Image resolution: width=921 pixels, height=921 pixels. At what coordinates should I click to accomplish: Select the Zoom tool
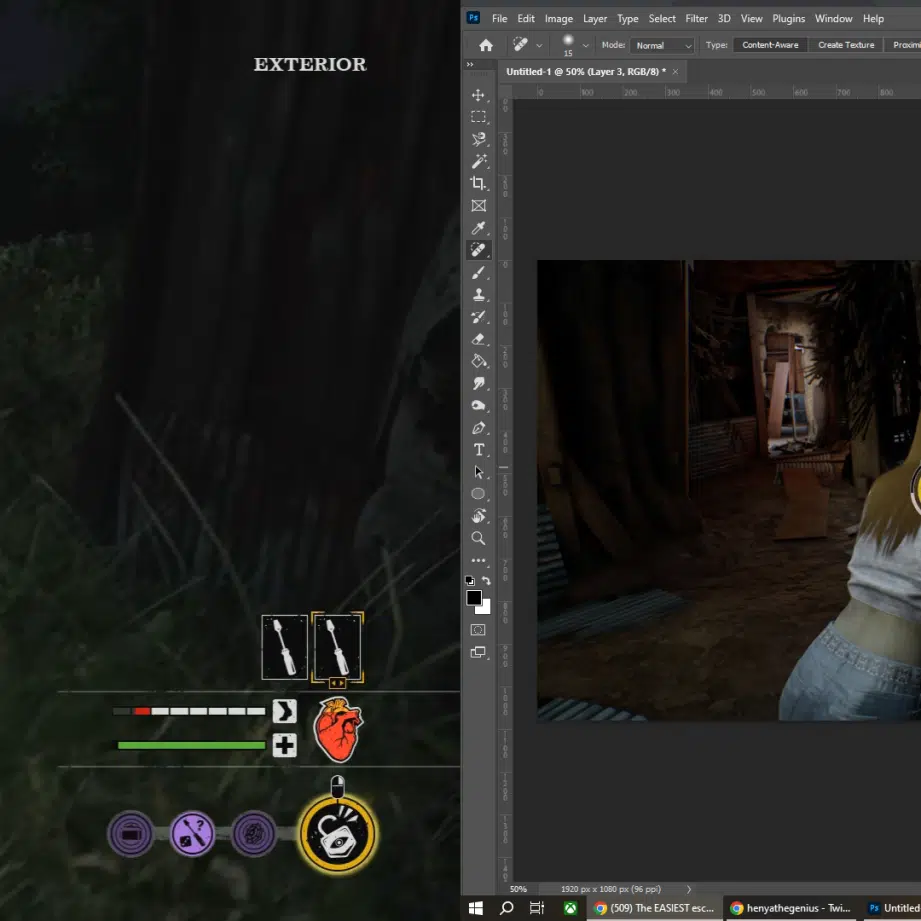[478, 538]
